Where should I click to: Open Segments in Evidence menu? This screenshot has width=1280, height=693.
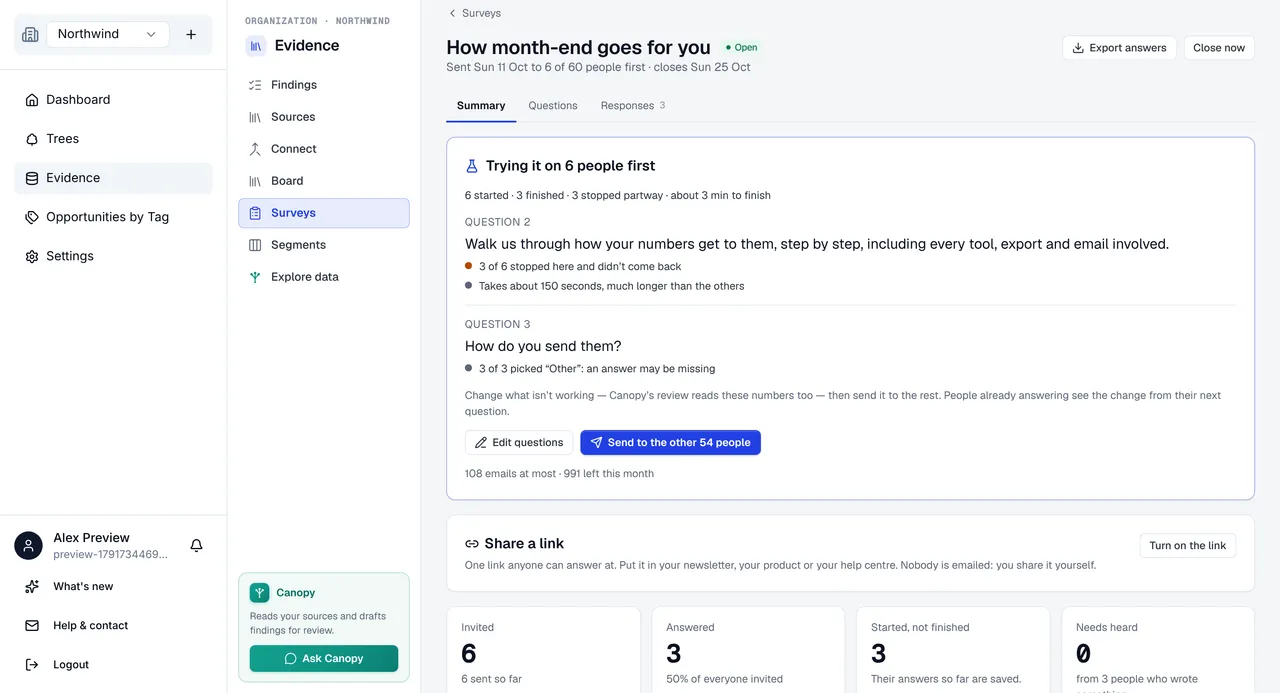(324, 245)
